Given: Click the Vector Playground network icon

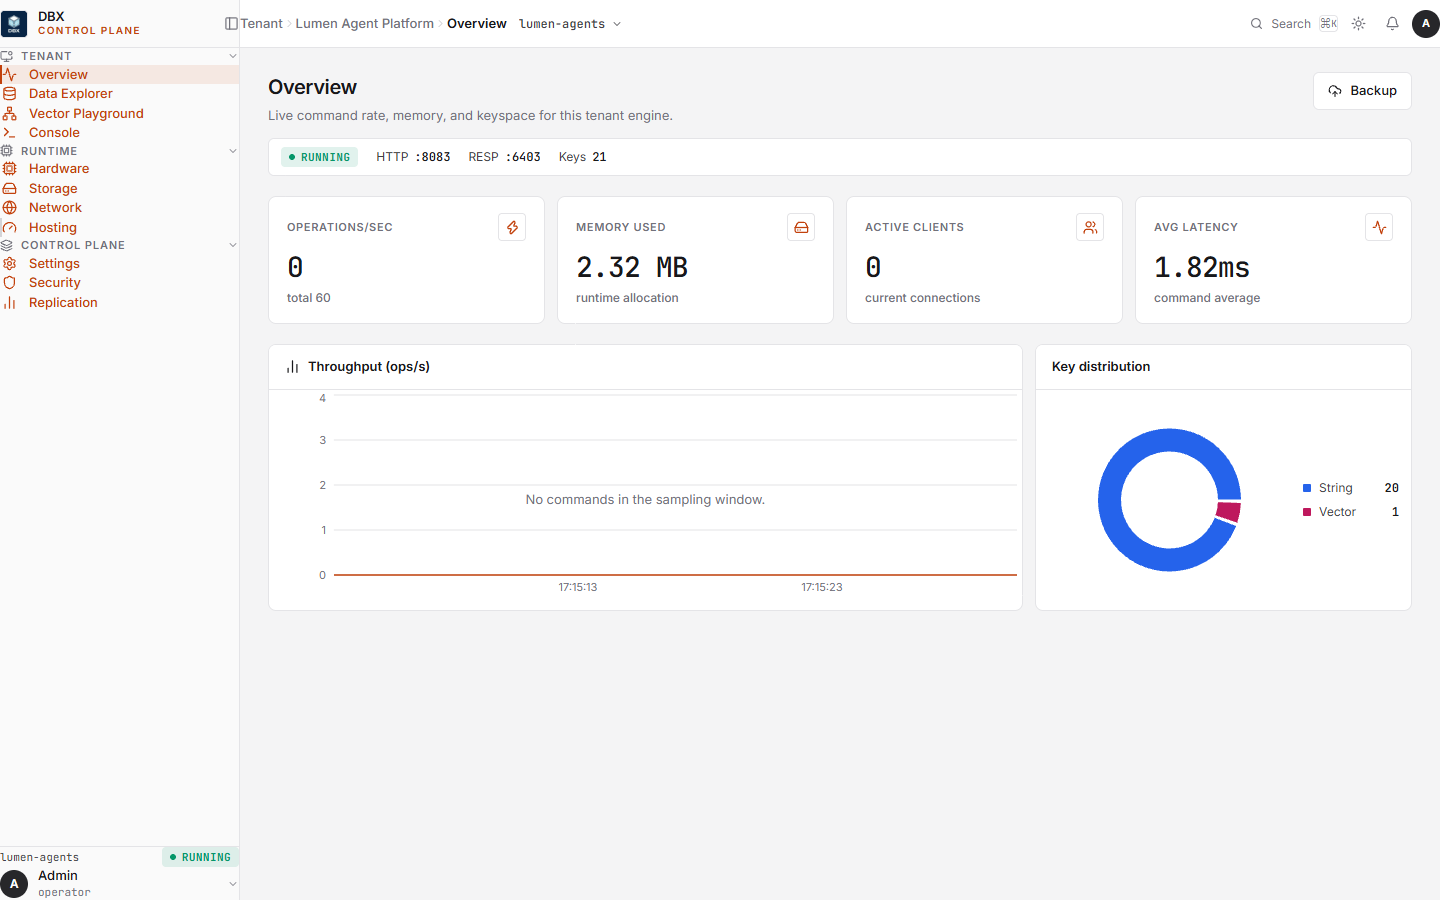Looking at the screenshot, I should coord(9,114).
